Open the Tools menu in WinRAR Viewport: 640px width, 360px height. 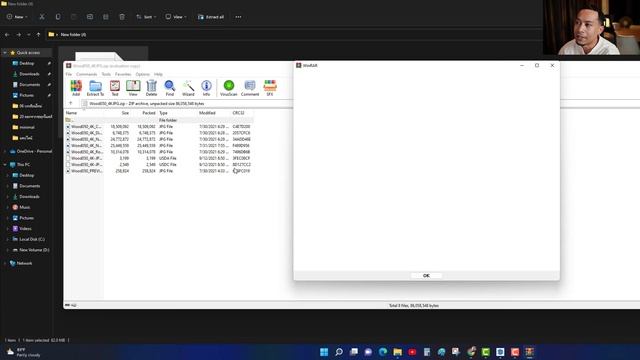(106, 74)
